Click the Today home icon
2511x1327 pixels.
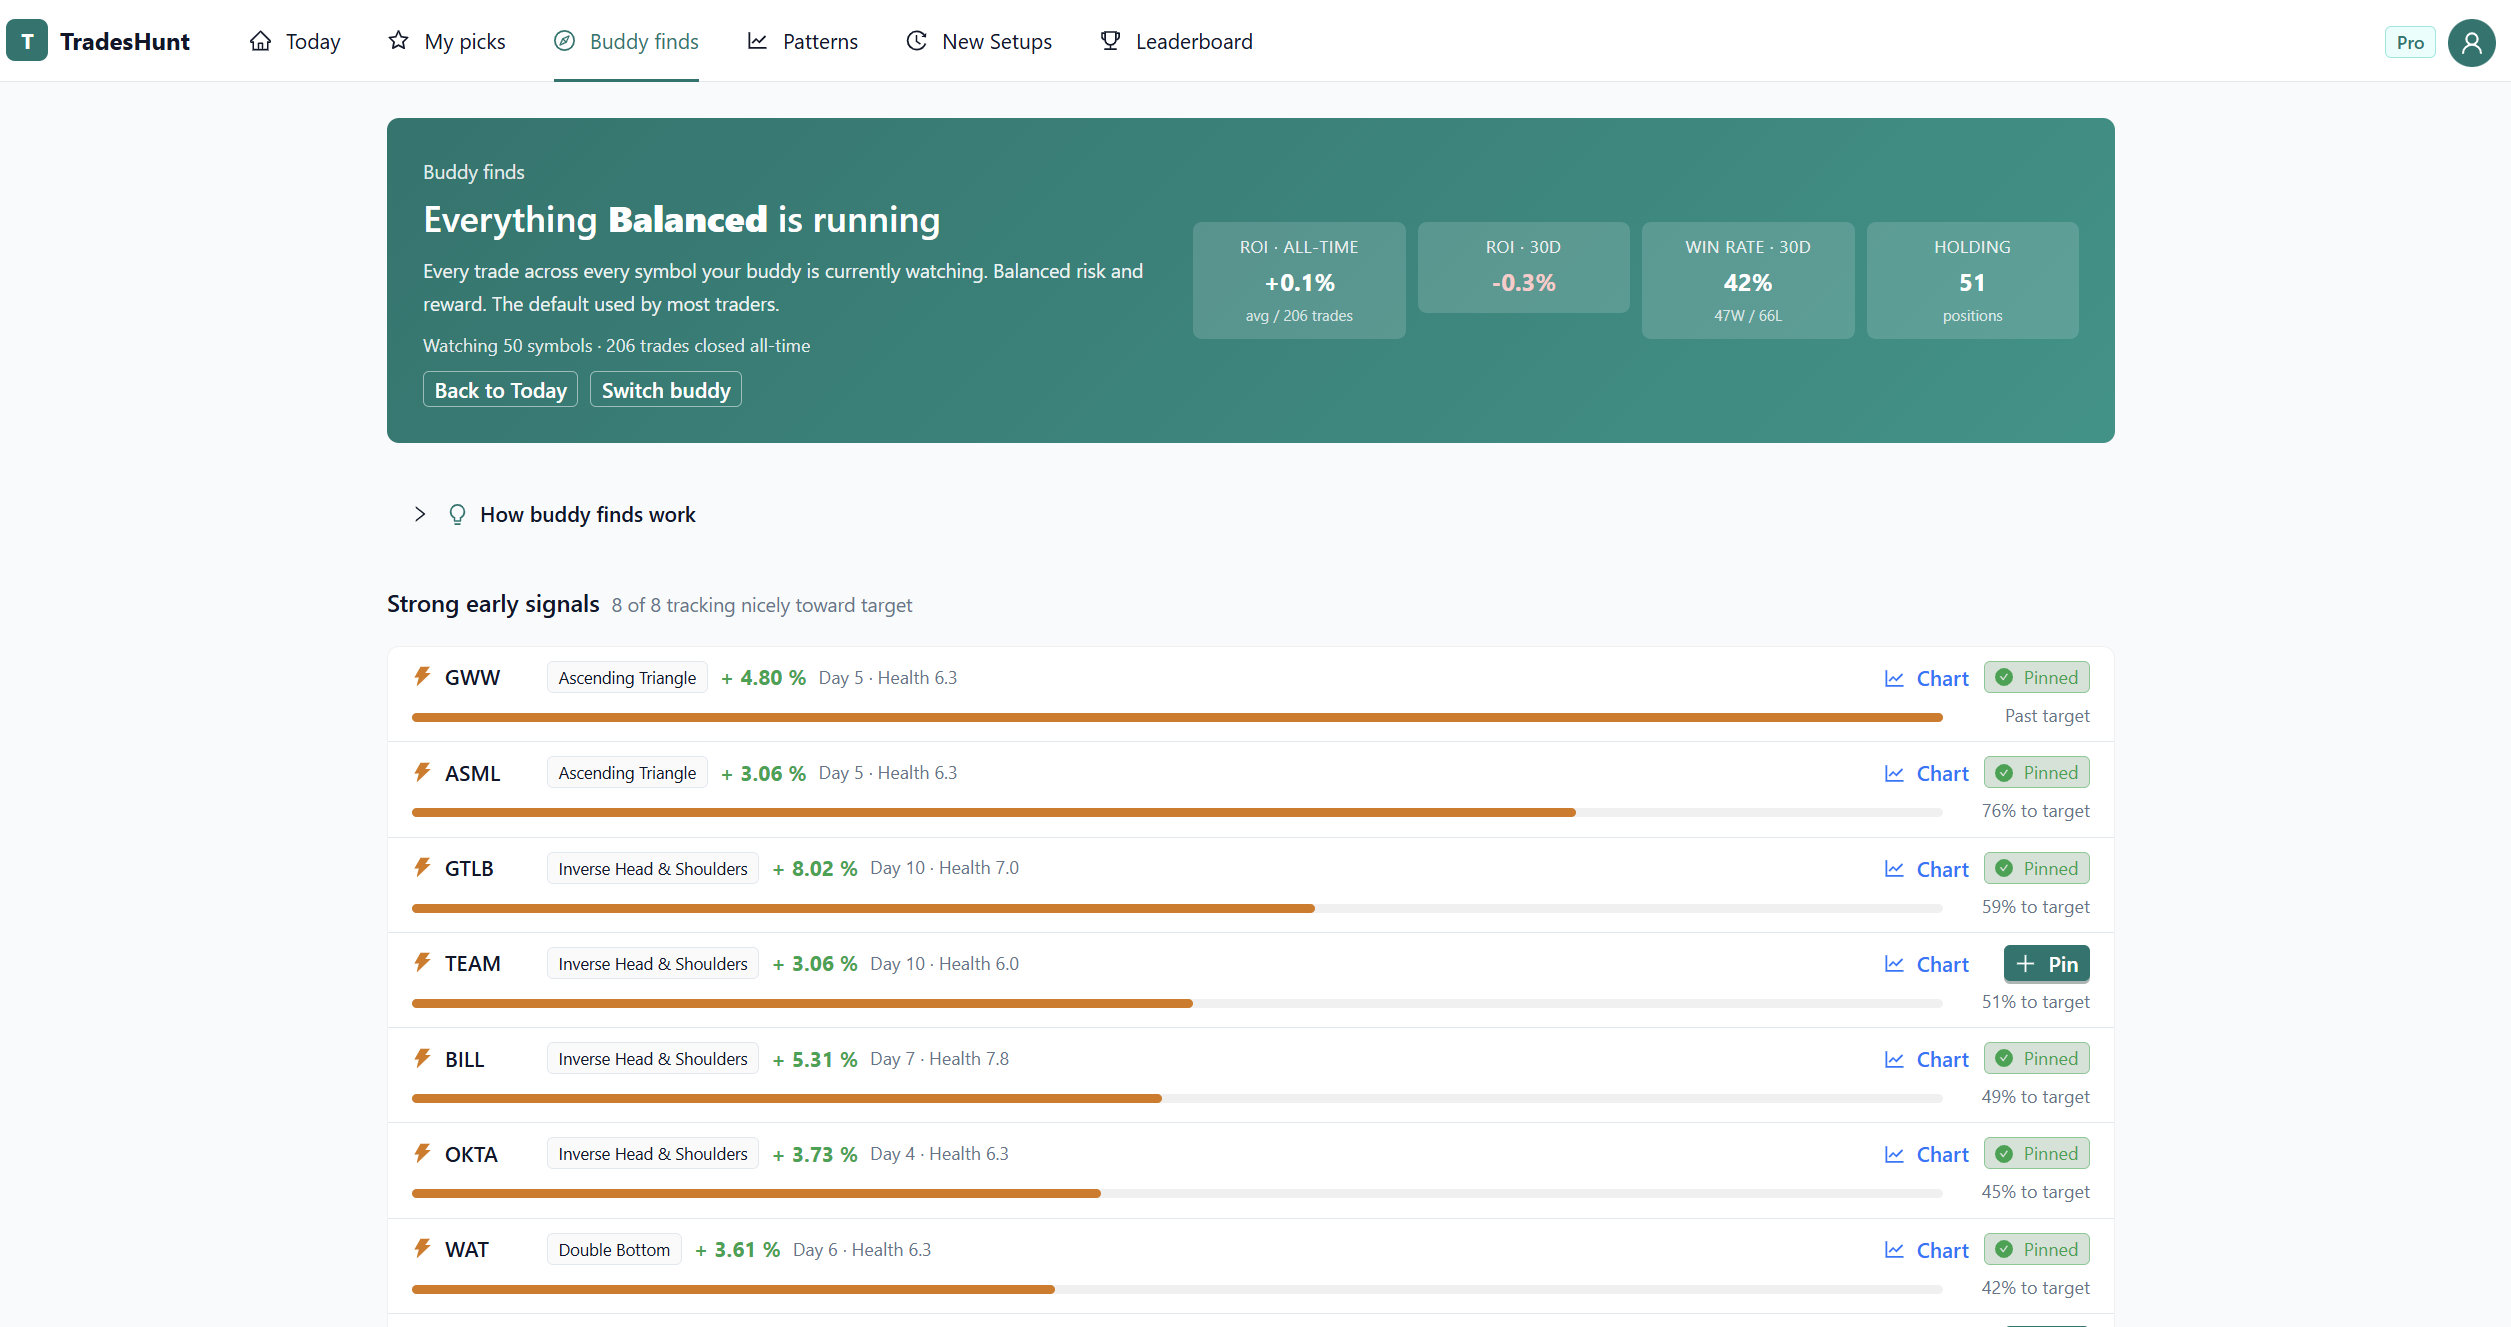[x=260, y=41]
